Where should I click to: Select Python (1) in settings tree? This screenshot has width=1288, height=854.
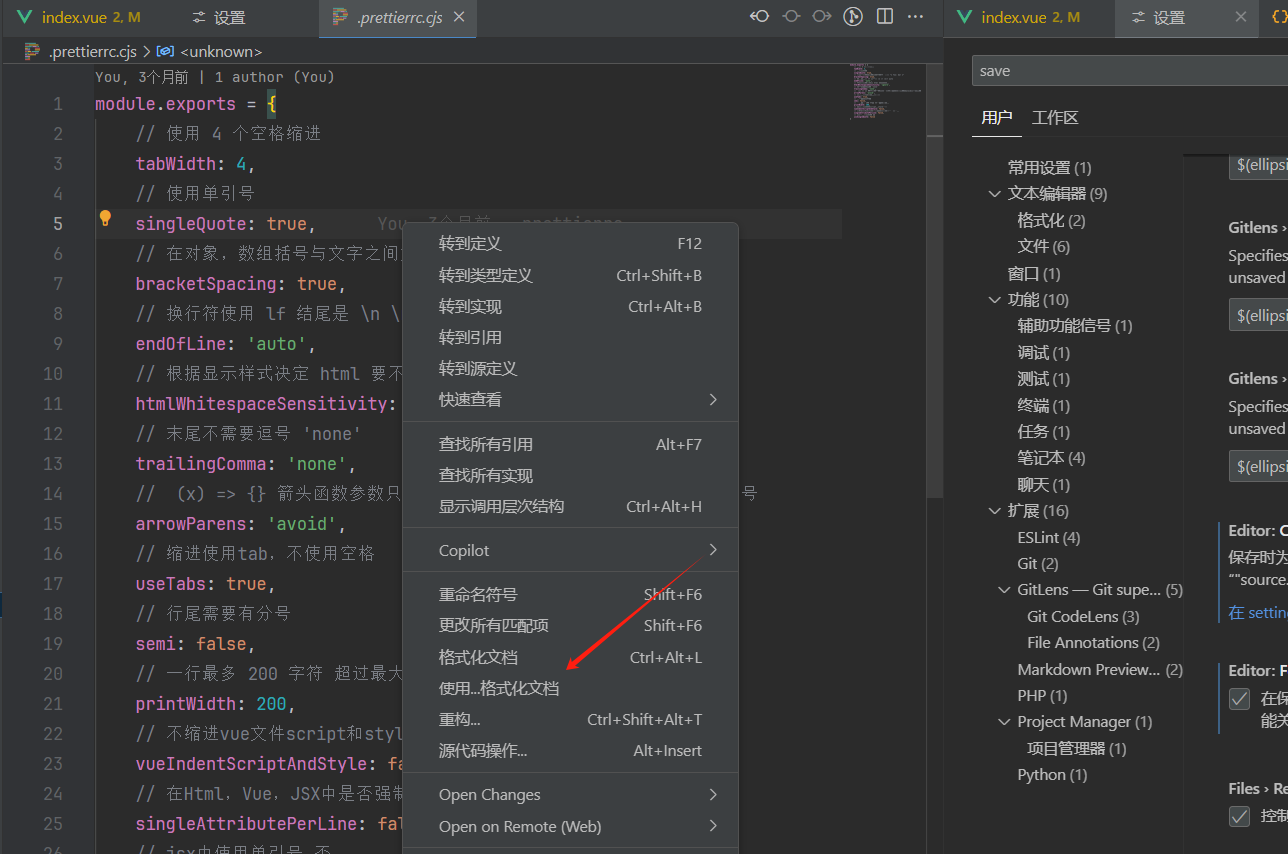[x=1052, y=774]
